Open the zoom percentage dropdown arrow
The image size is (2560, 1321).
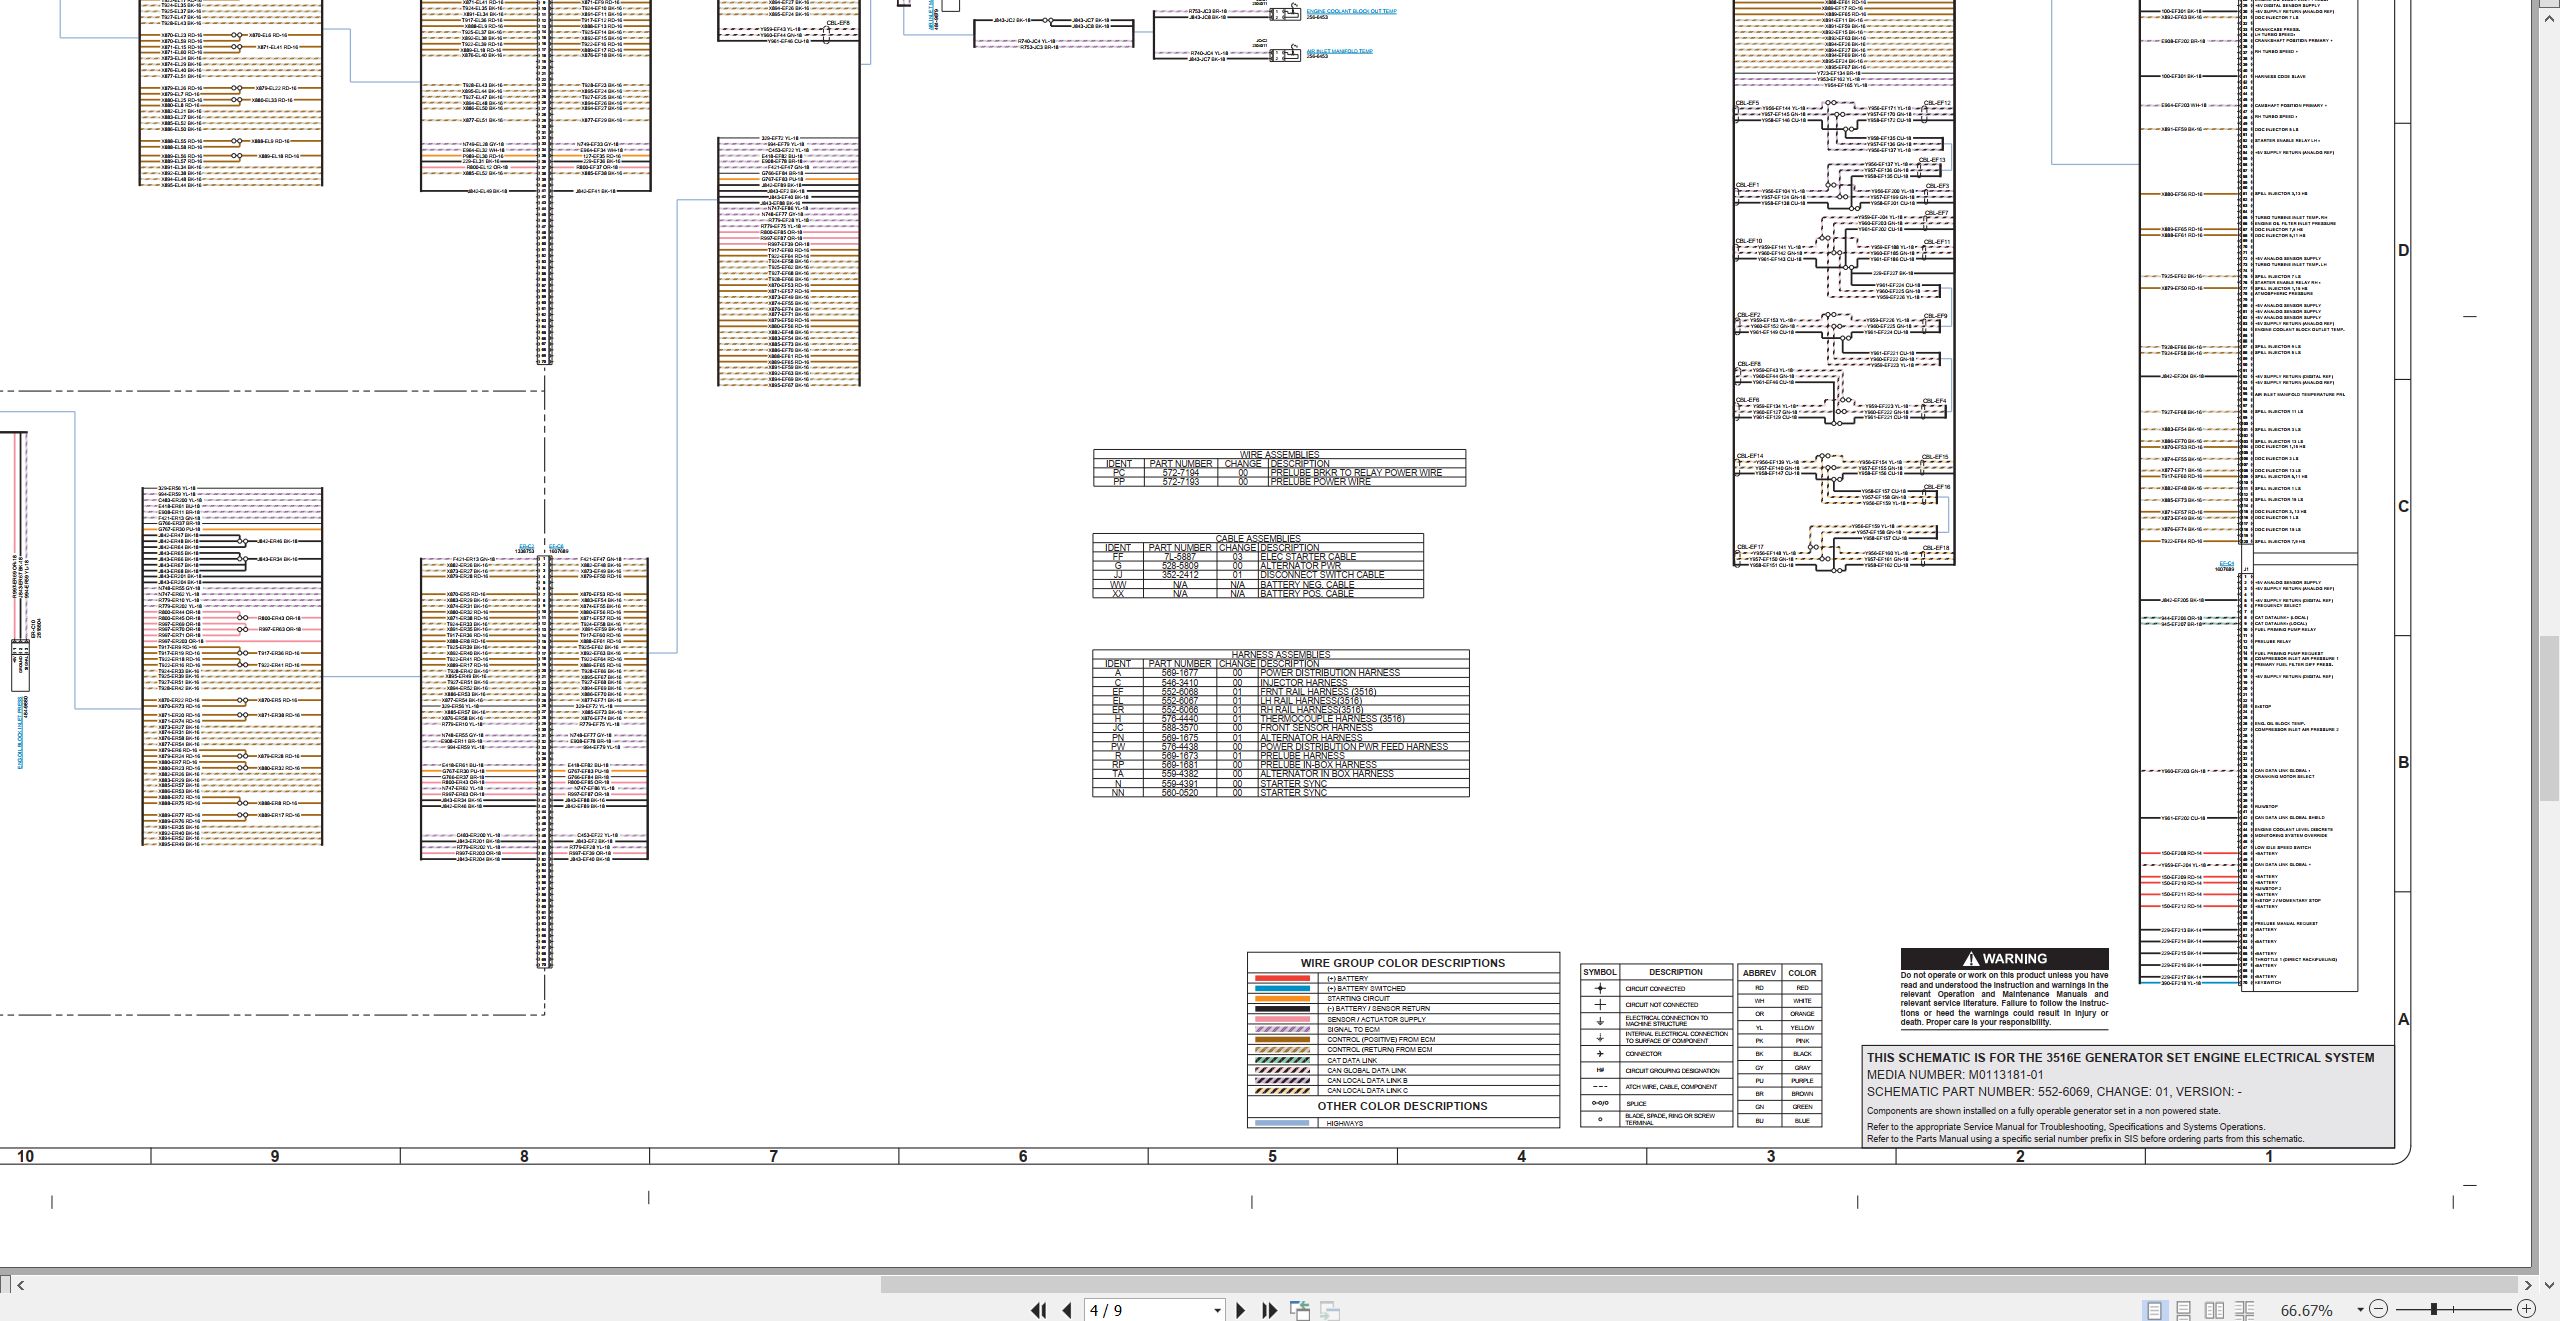click(2360, 1310)
